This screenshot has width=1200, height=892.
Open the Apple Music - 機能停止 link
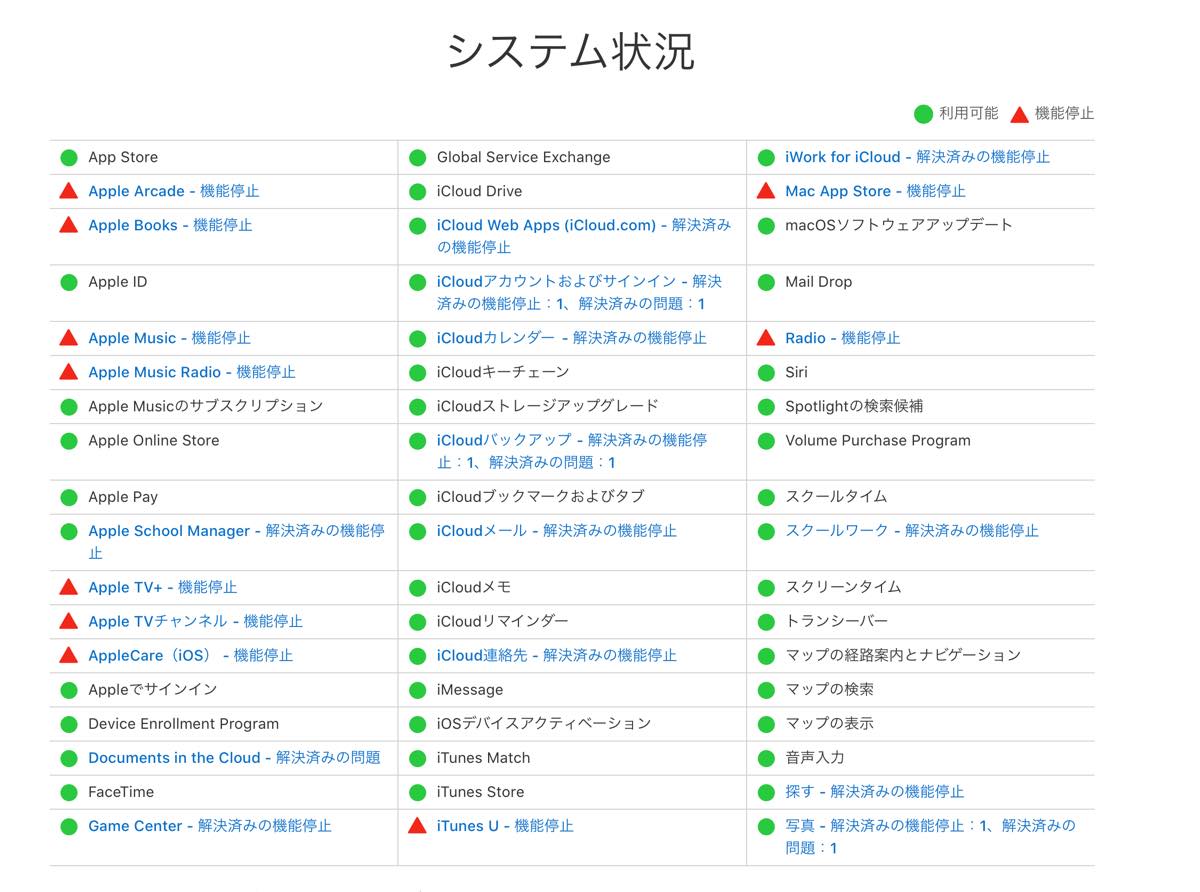click(169, 338)
